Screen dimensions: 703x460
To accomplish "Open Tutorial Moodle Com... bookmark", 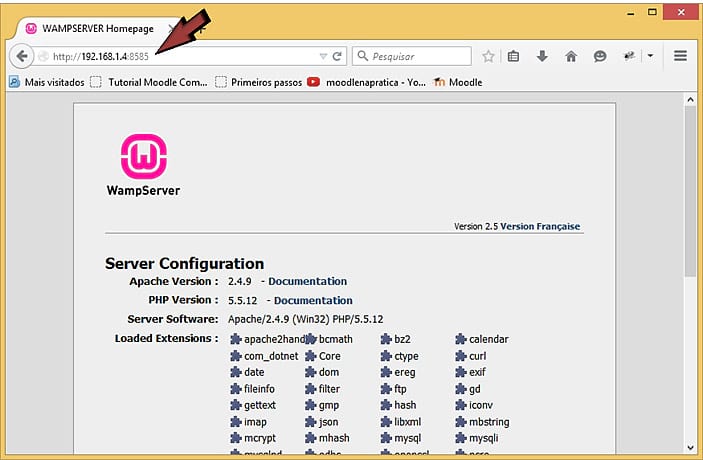I will [149, 82].
